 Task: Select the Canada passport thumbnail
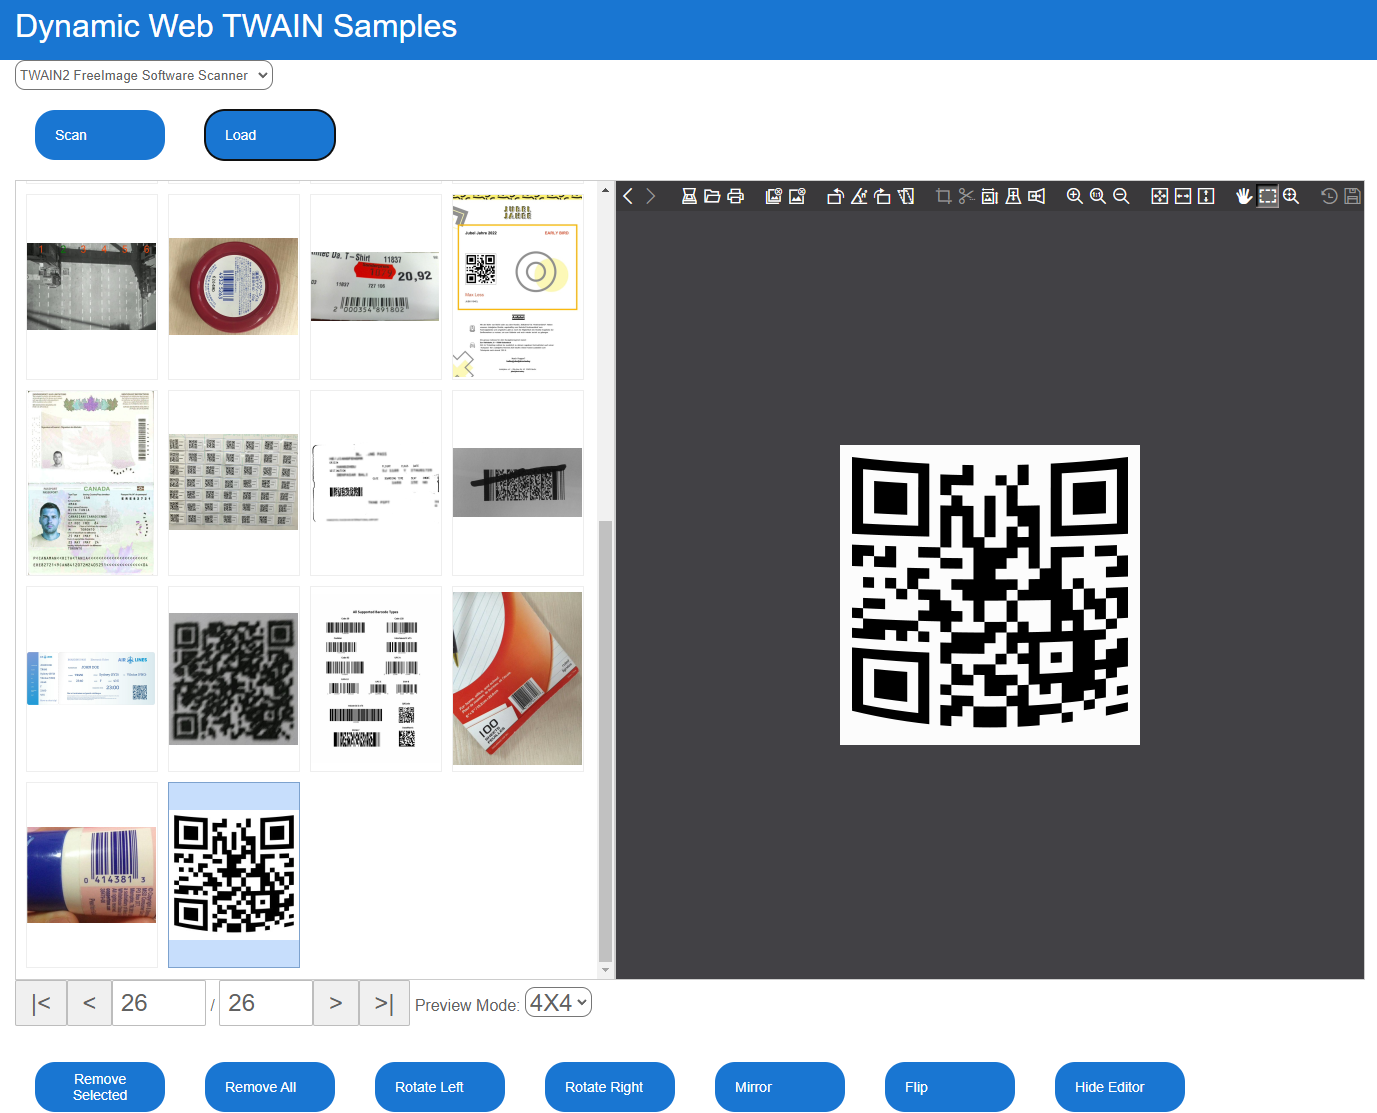coord(91,483)
